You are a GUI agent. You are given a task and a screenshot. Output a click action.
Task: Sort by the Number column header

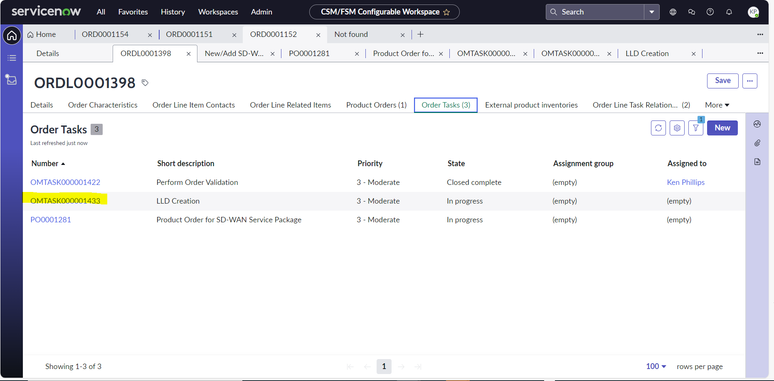48,163
